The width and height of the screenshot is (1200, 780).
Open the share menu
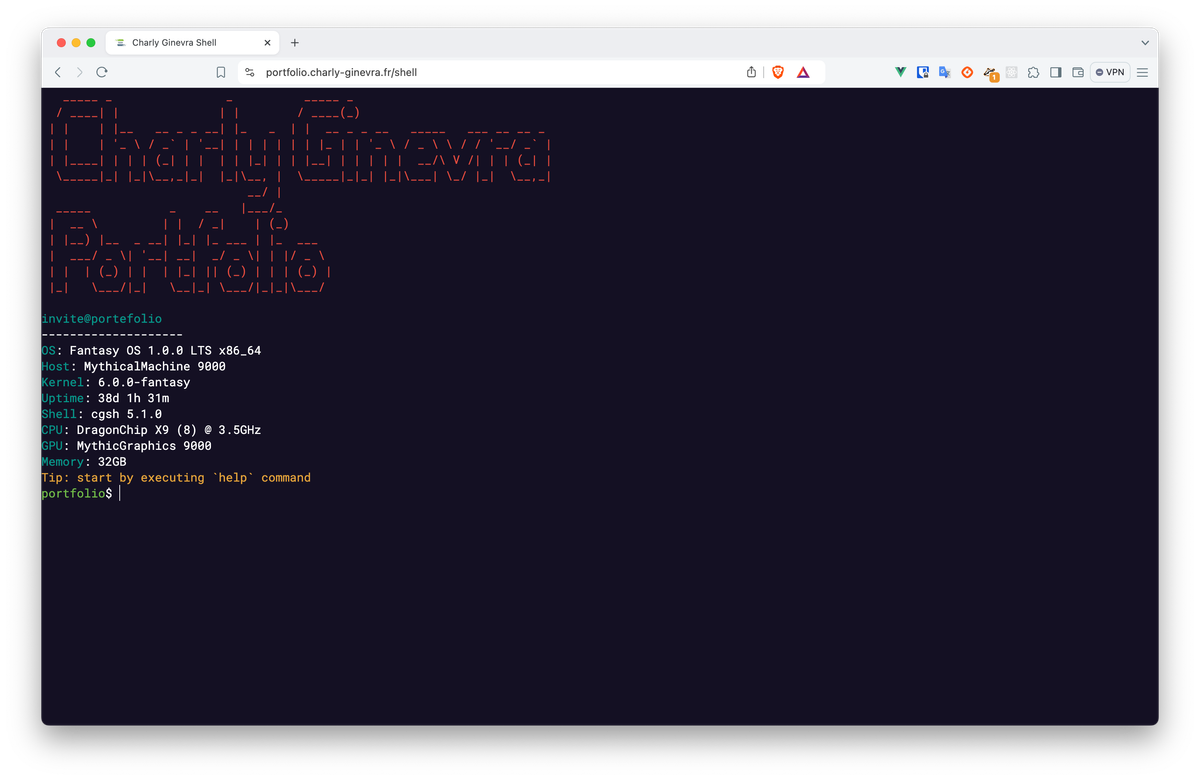[751, 72]
